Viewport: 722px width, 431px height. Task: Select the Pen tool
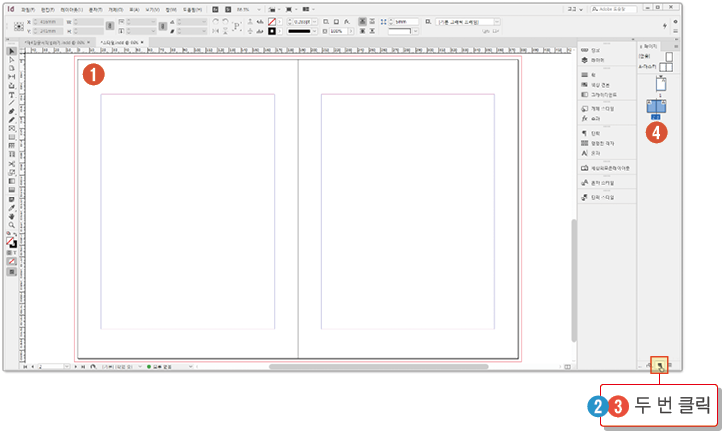tap(12, 112)
